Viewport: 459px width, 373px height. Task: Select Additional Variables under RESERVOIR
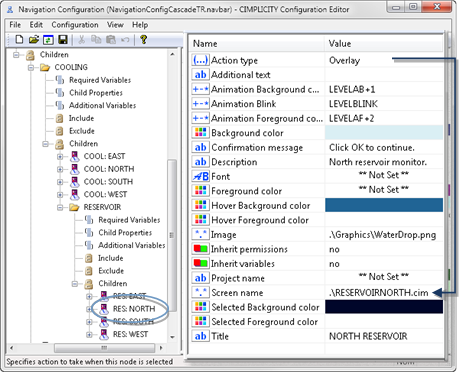[x=132, y=245]
